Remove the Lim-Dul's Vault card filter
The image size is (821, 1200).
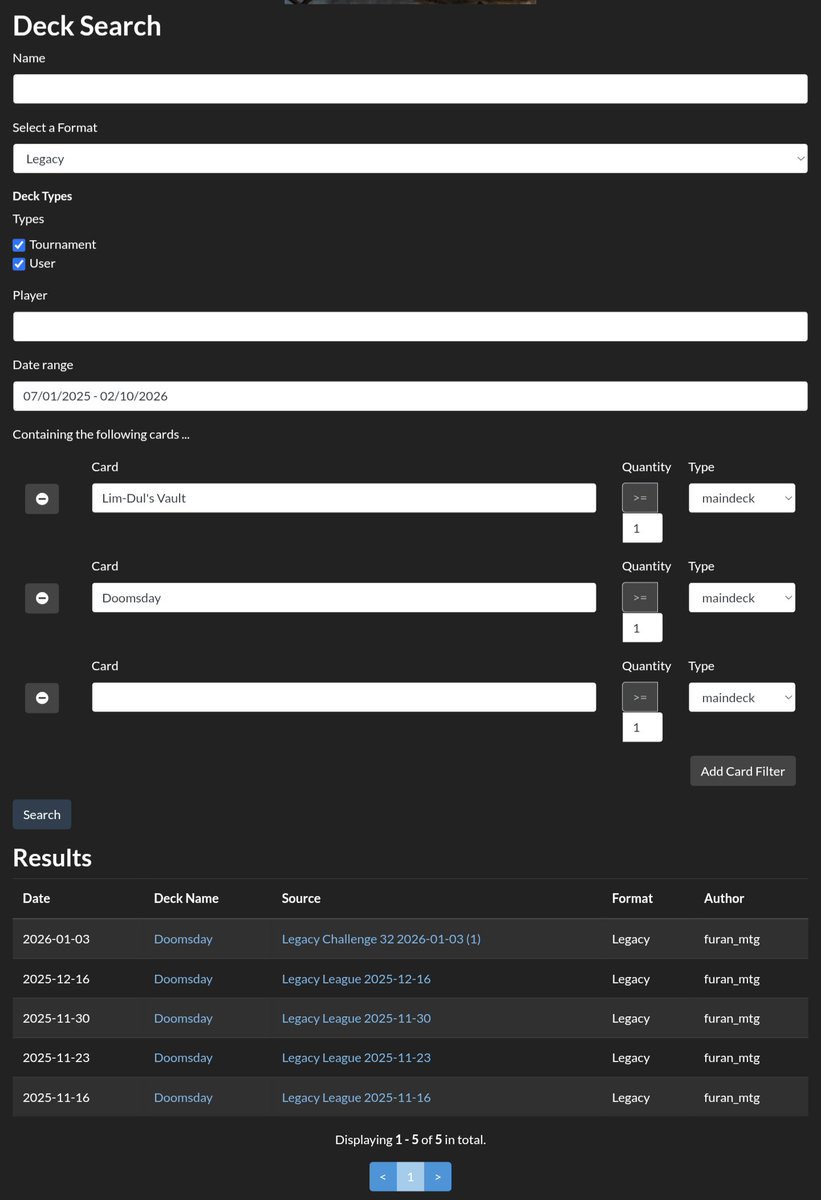tap(42, 498)
